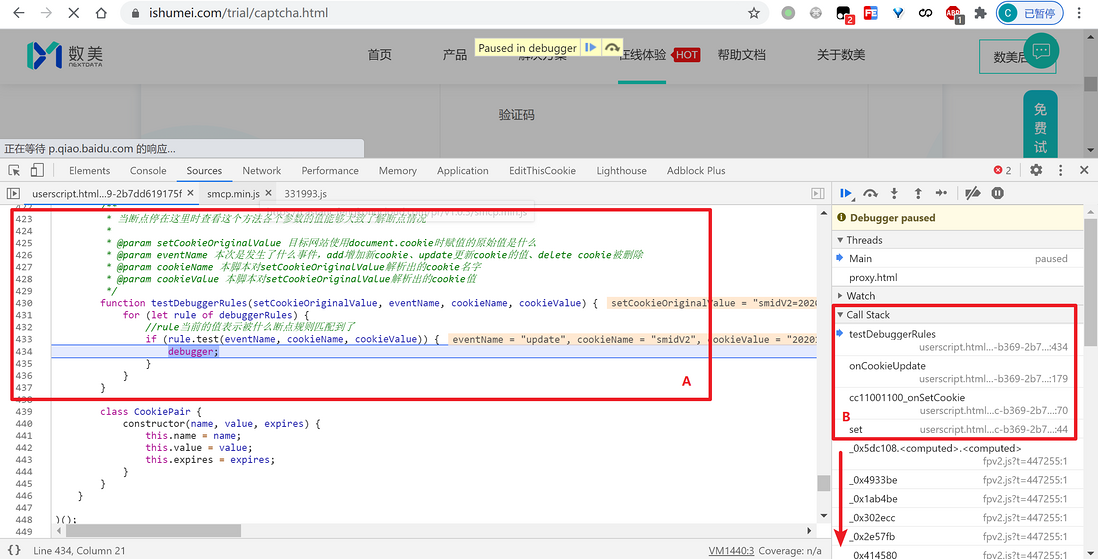Select the cc11001100_onSetCookie stack frame

point(959,403)
